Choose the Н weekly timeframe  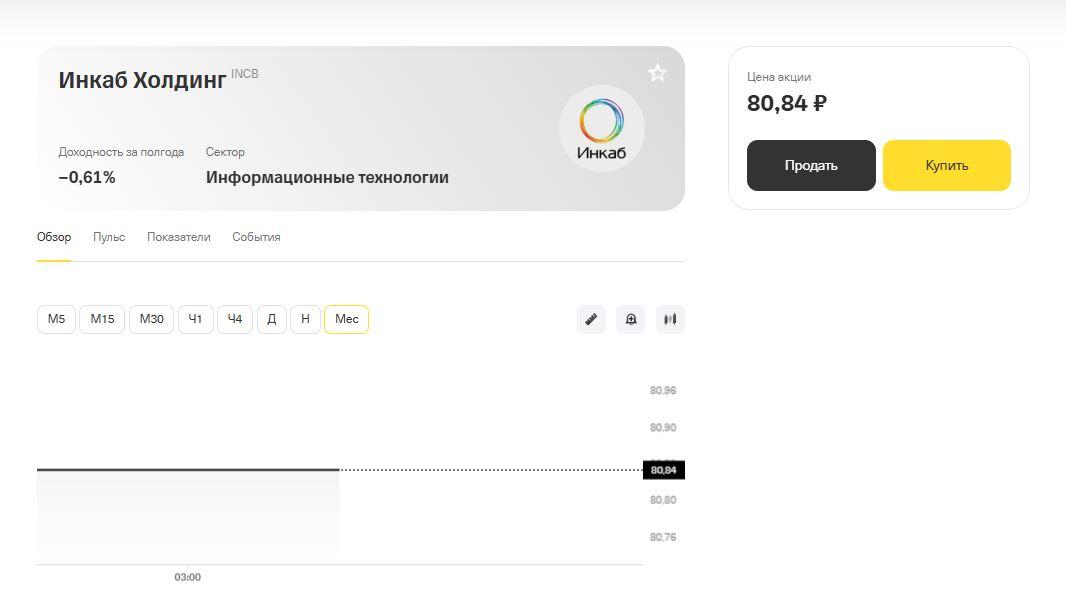click(x=305, y=319)
